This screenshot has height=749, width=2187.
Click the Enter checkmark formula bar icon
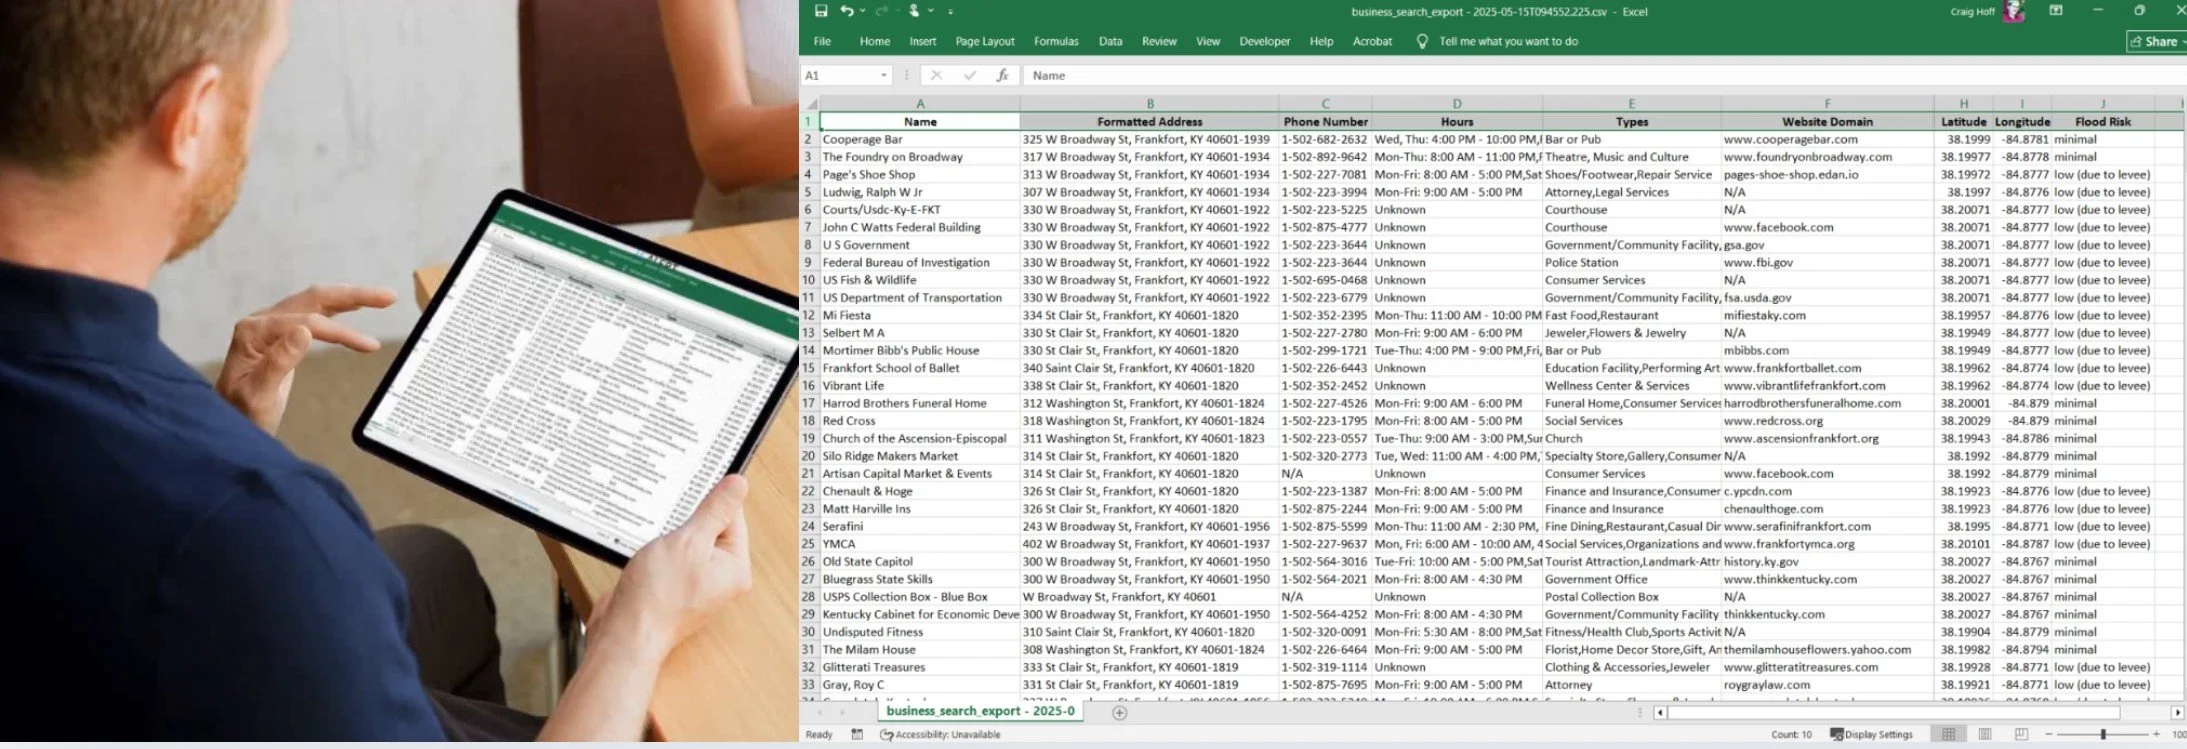pyautogui.click(x=969, y=75)
